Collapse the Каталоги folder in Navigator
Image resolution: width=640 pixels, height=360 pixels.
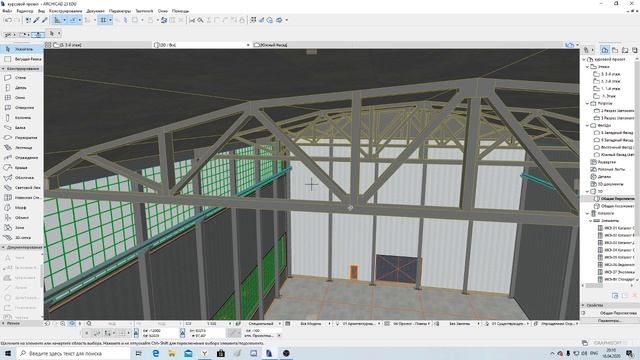tap(588, 213)
